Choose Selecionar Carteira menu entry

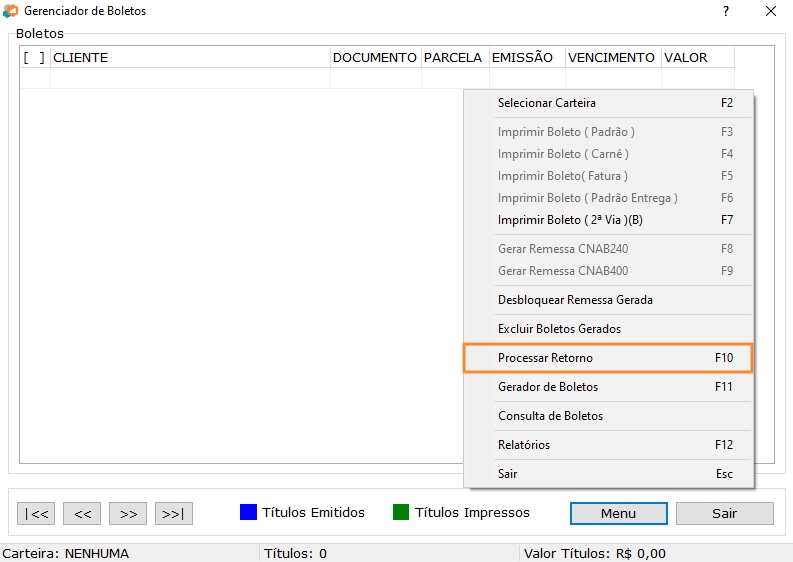(x=607, y=103)
